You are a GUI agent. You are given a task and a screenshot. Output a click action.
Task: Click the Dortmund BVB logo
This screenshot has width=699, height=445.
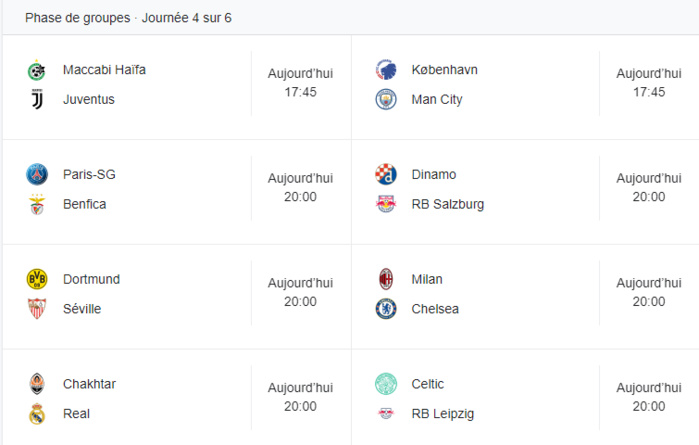[37, 279]
